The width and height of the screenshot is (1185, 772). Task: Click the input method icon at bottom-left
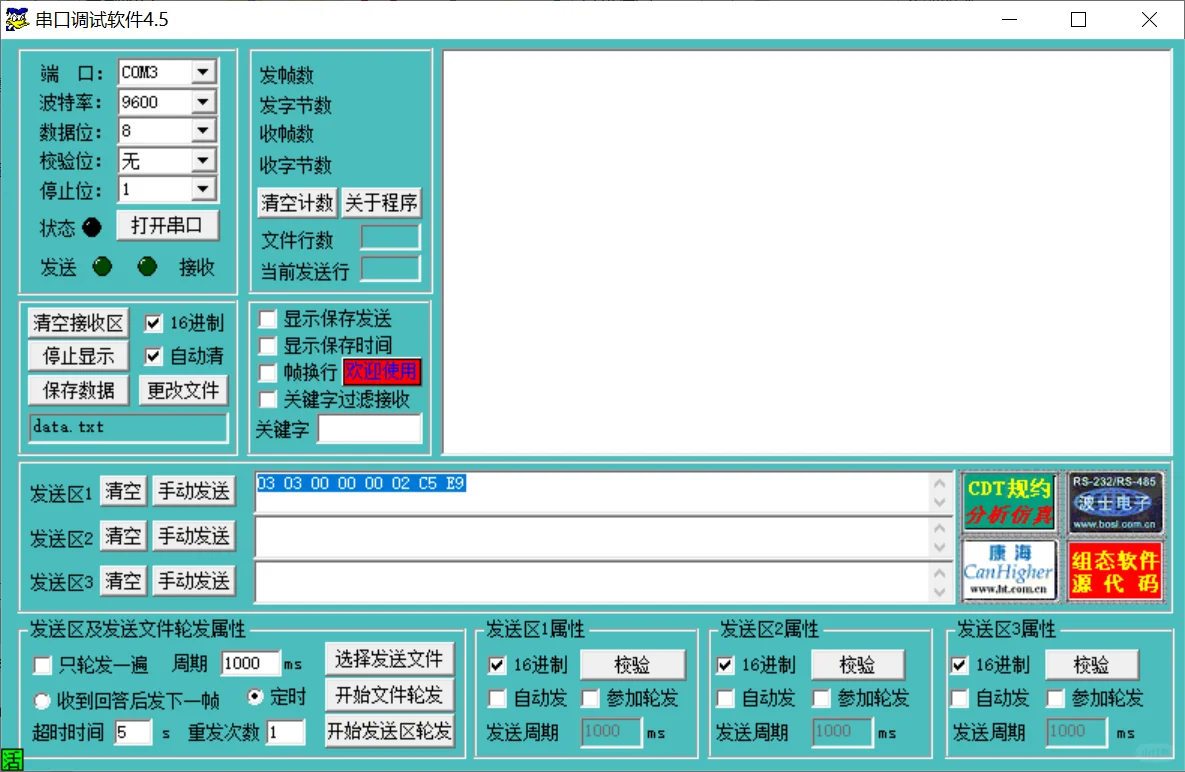12,760
